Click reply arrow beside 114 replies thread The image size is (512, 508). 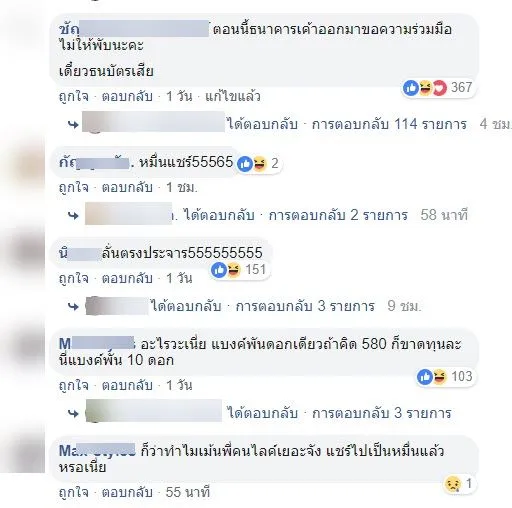(x=73, y=125)
